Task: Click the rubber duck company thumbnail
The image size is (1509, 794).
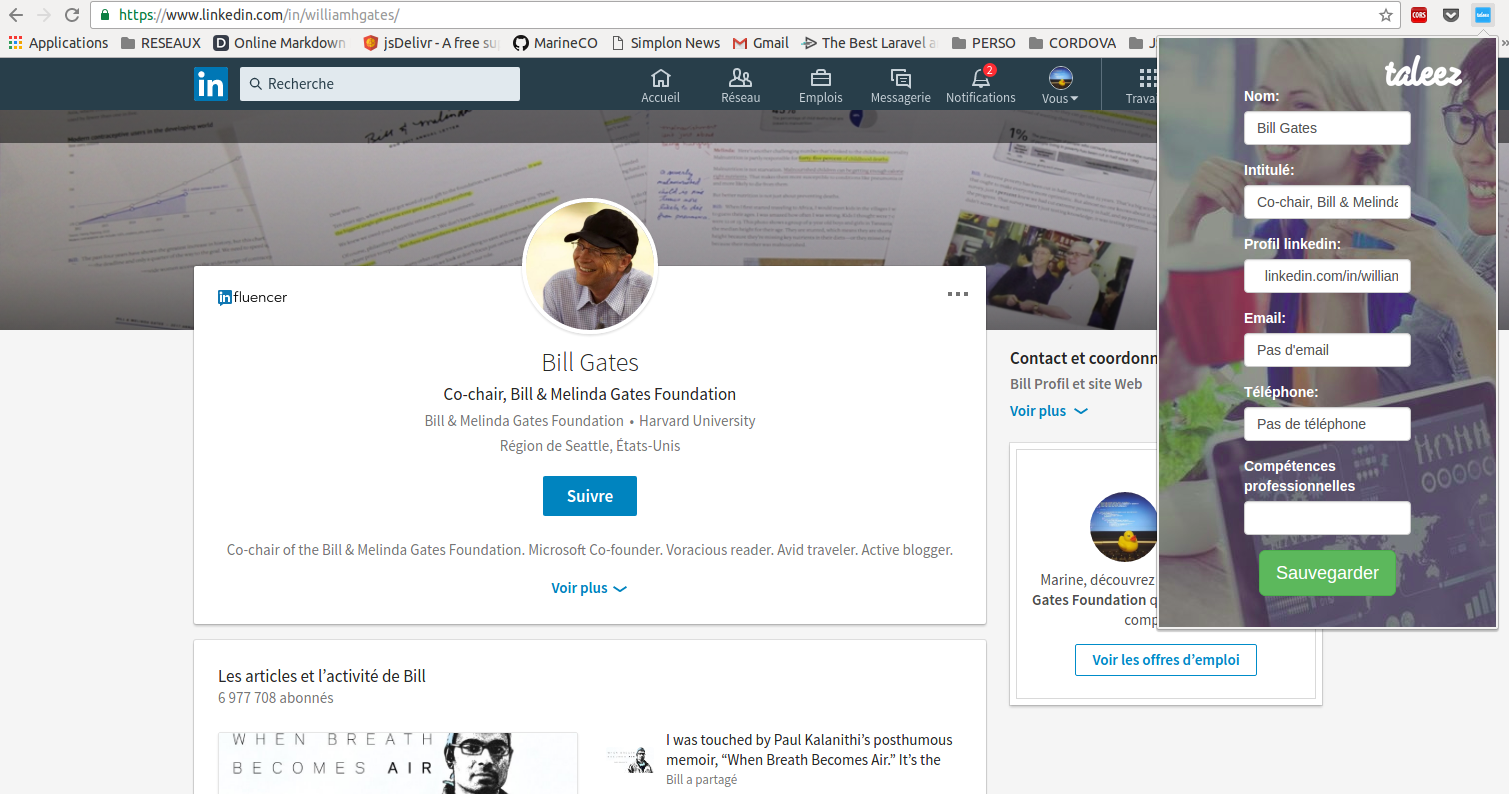Action: 1124,526
